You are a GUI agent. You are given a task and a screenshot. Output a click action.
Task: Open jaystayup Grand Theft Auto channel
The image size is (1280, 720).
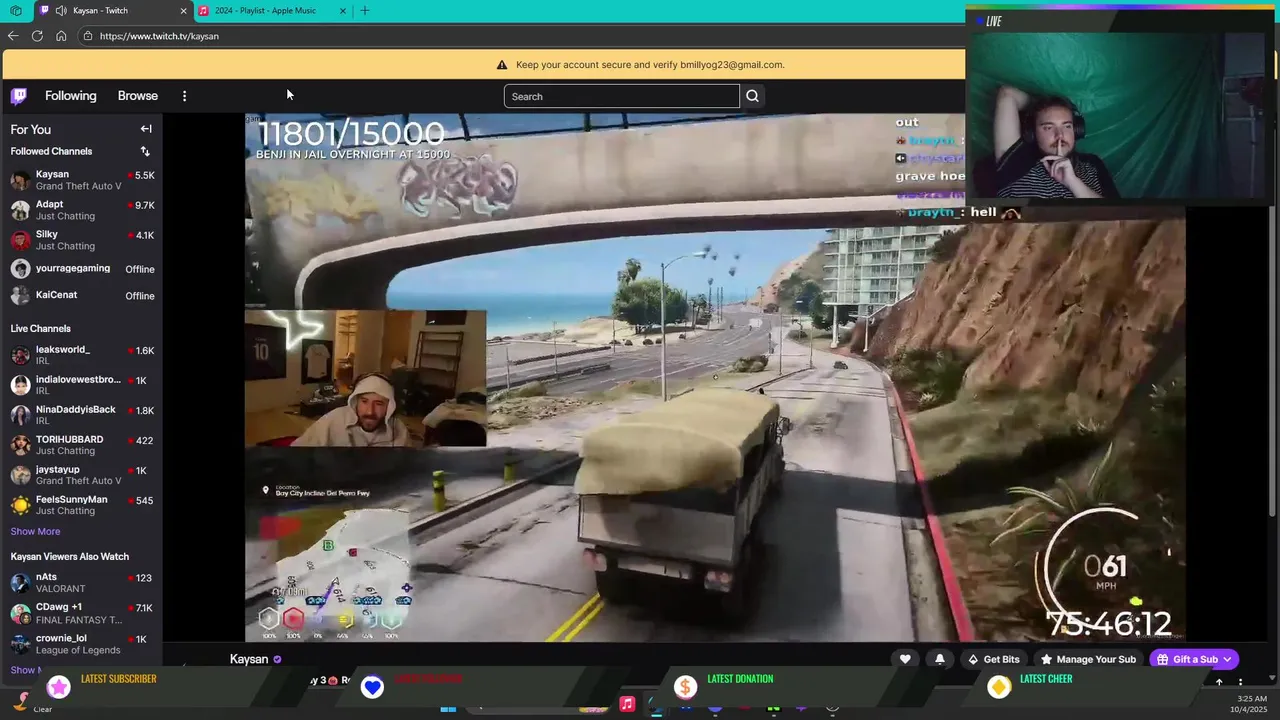(82, 475)
